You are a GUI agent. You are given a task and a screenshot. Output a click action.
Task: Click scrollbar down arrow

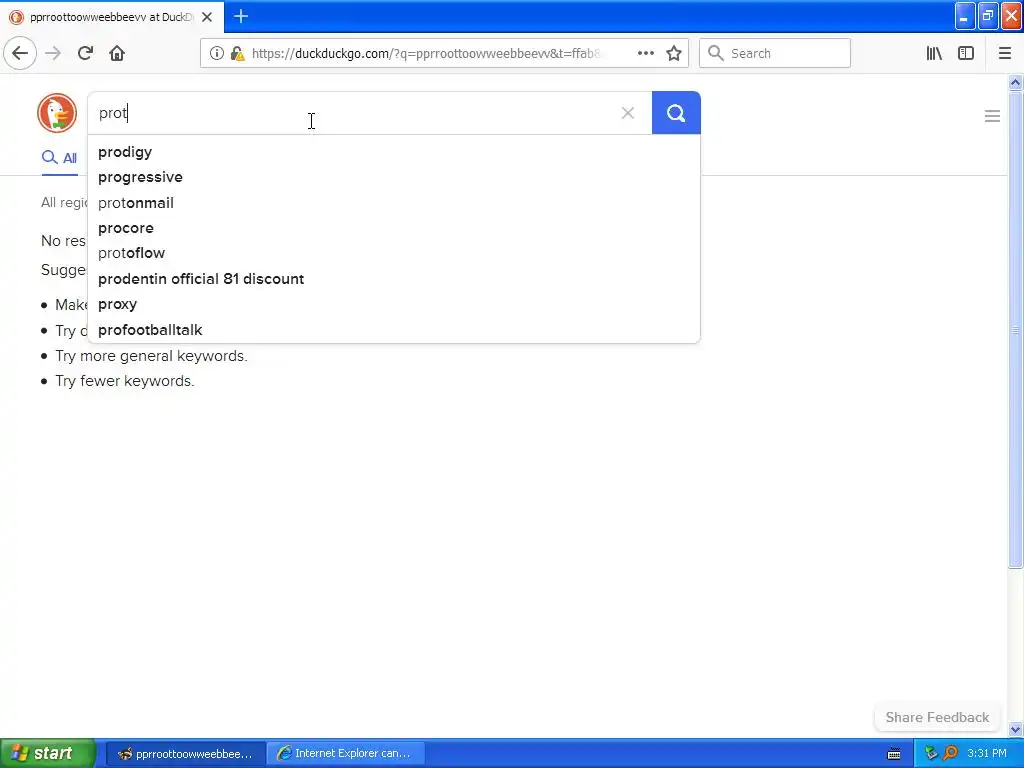coord(1015,729)
